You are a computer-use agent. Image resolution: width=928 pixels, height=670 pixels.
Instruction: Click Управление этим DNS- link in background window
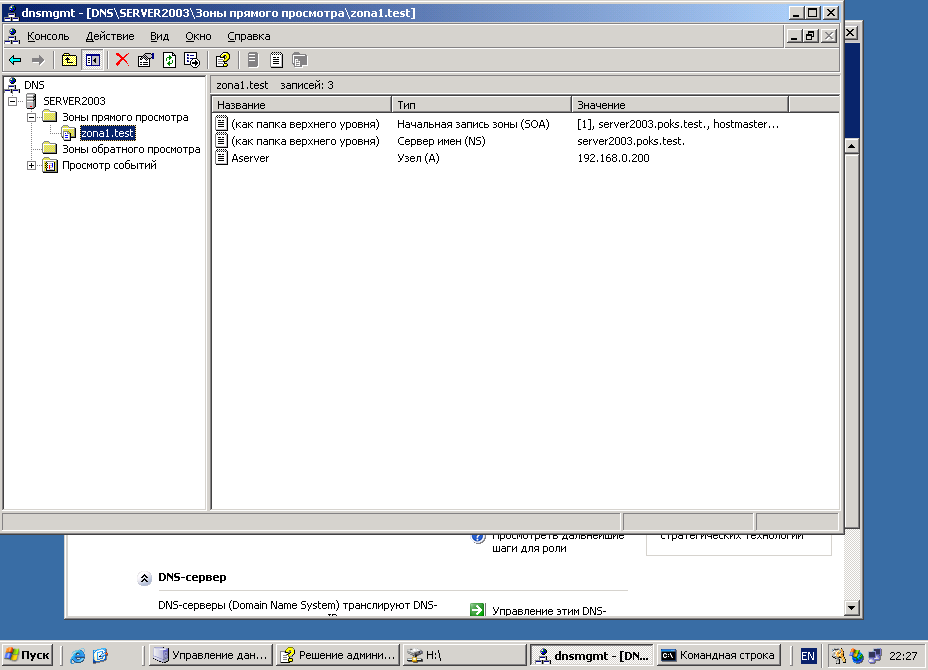coord(549,611)
